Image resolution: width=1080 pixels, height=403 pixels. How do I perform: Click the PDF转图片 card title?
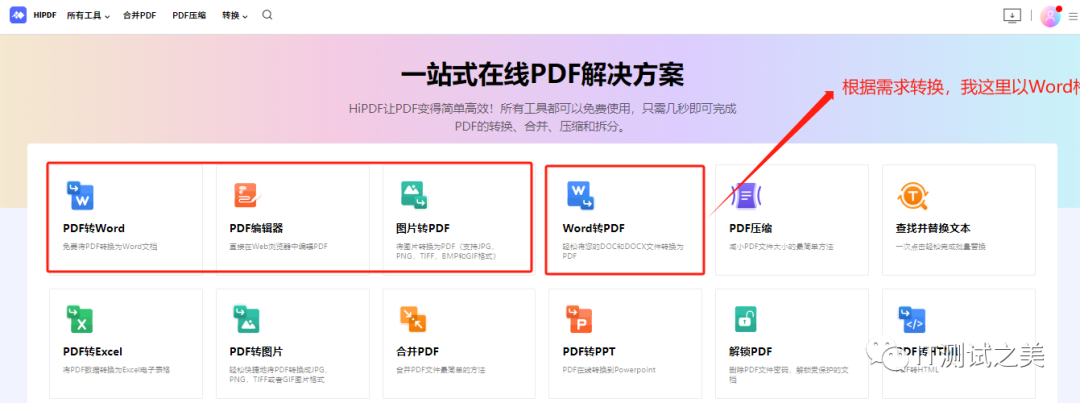[x=256, y=352]
